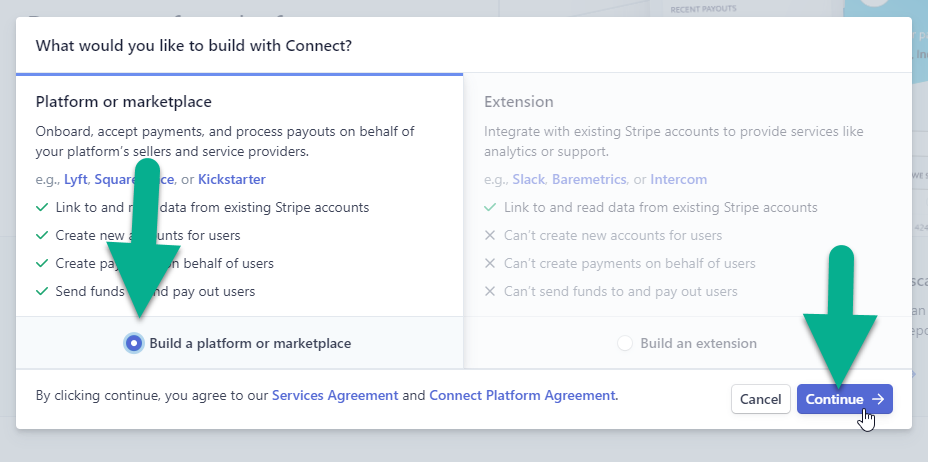Click checkmark beside Create new accounts for users

(x=41, y=235)
